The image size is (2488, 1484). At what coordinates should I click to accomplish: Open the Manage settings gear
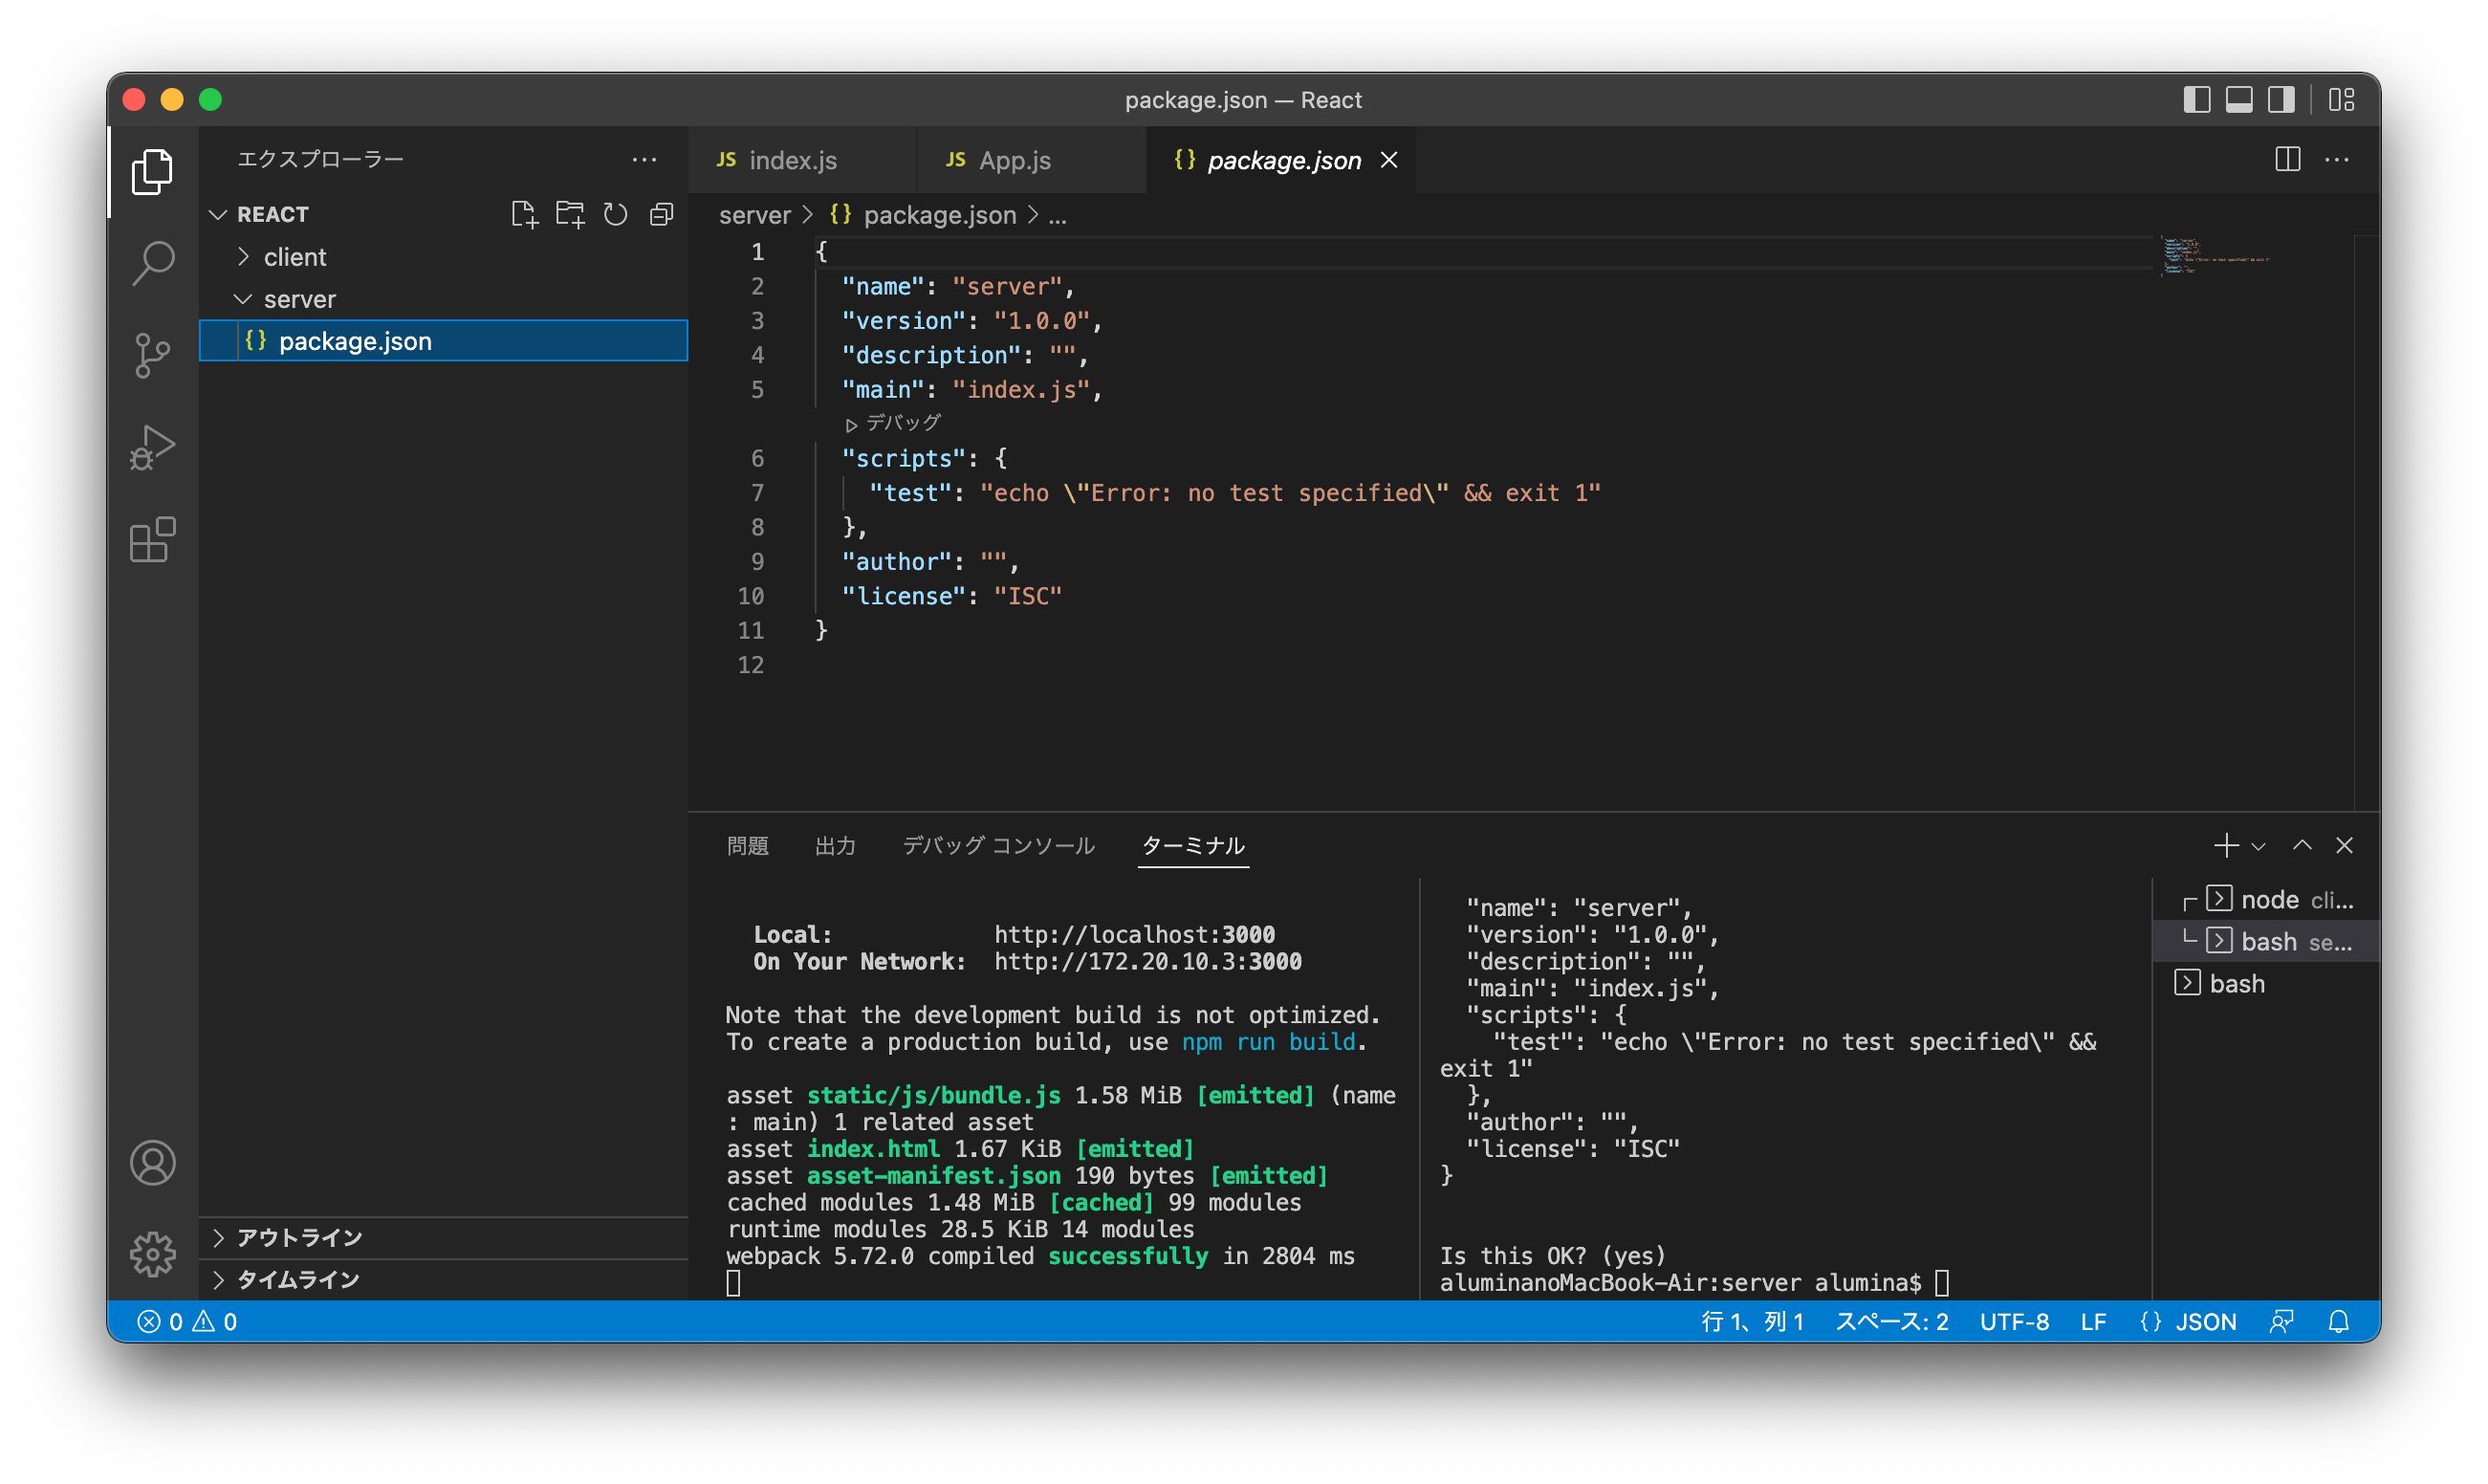click(153, 1254)
